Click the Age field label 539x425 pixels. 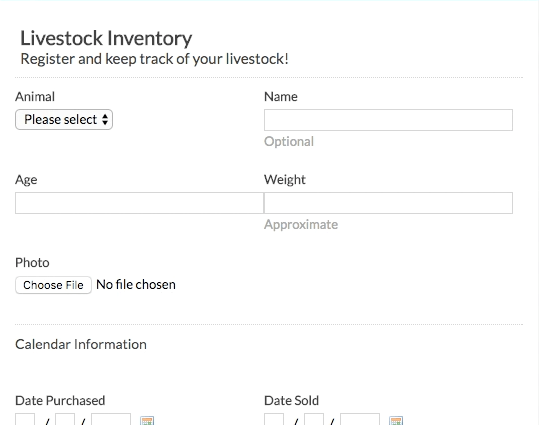pos(26,180)
